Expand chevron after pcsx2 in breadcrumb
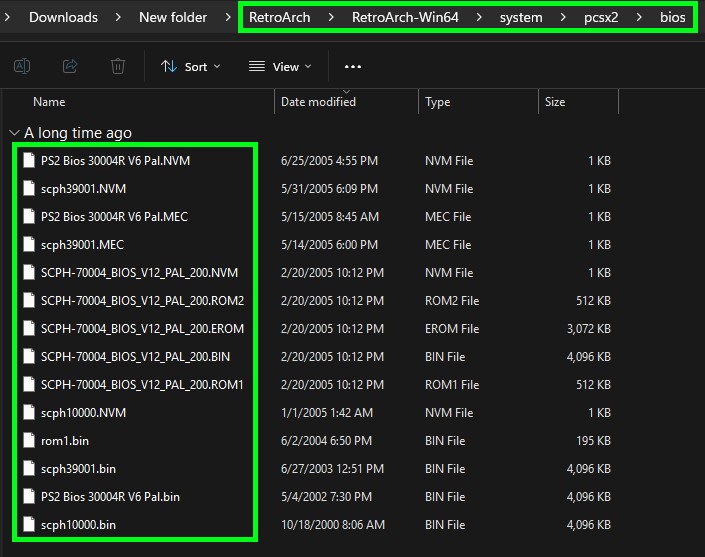The image size is (705, 557). (x=639, y=17)
